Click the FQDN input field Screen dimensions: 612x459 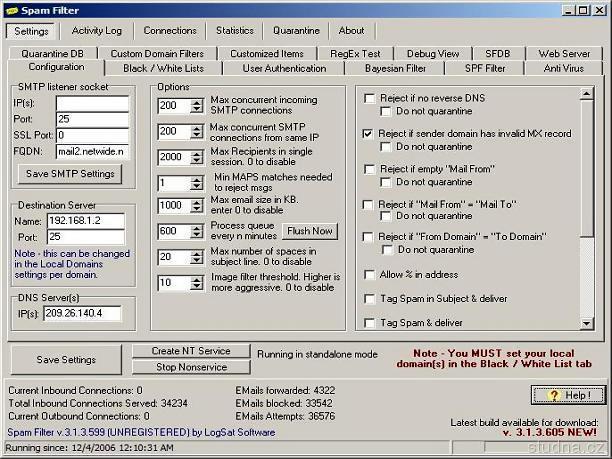91,151
